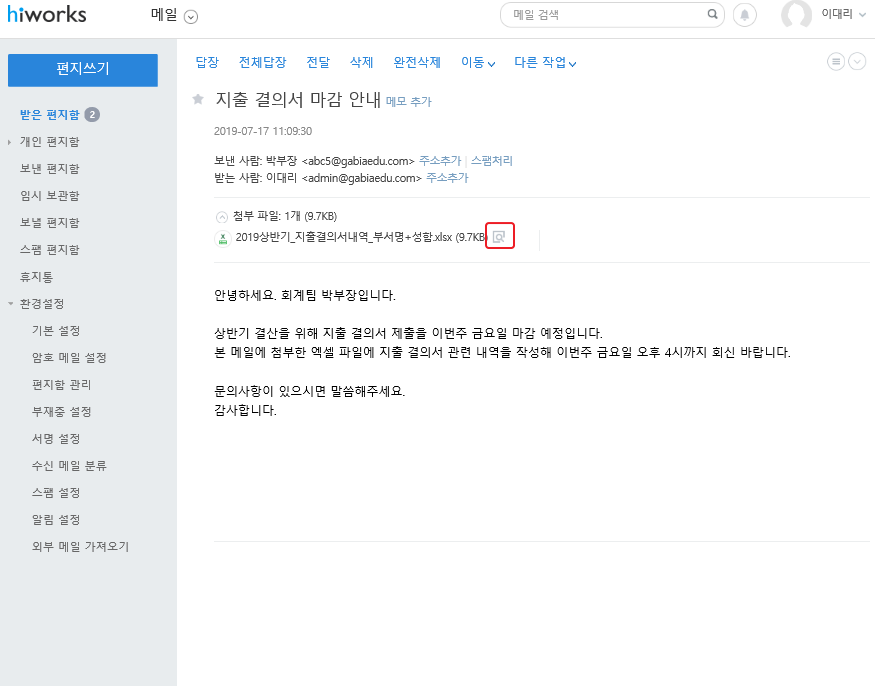This screenshot has width=875, height=686.
Task: Click the search magnifier icon
Action: tap(712, 15)
